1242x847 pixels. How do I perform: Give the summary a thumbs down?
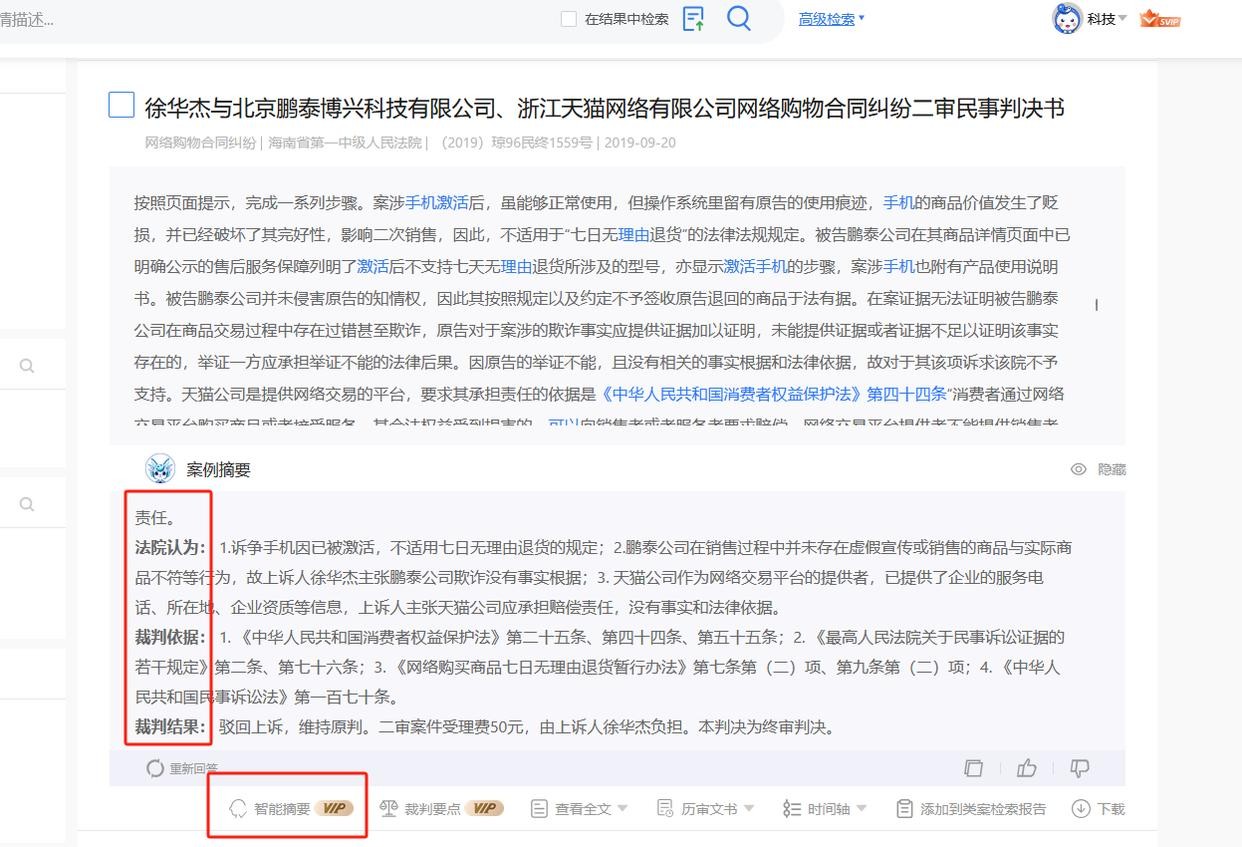(1080, 768)
